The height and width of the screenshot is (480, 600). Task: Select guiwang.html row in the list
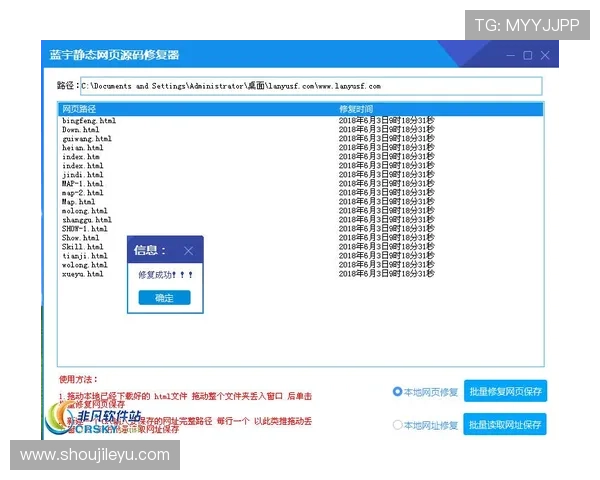click(86, 138)
